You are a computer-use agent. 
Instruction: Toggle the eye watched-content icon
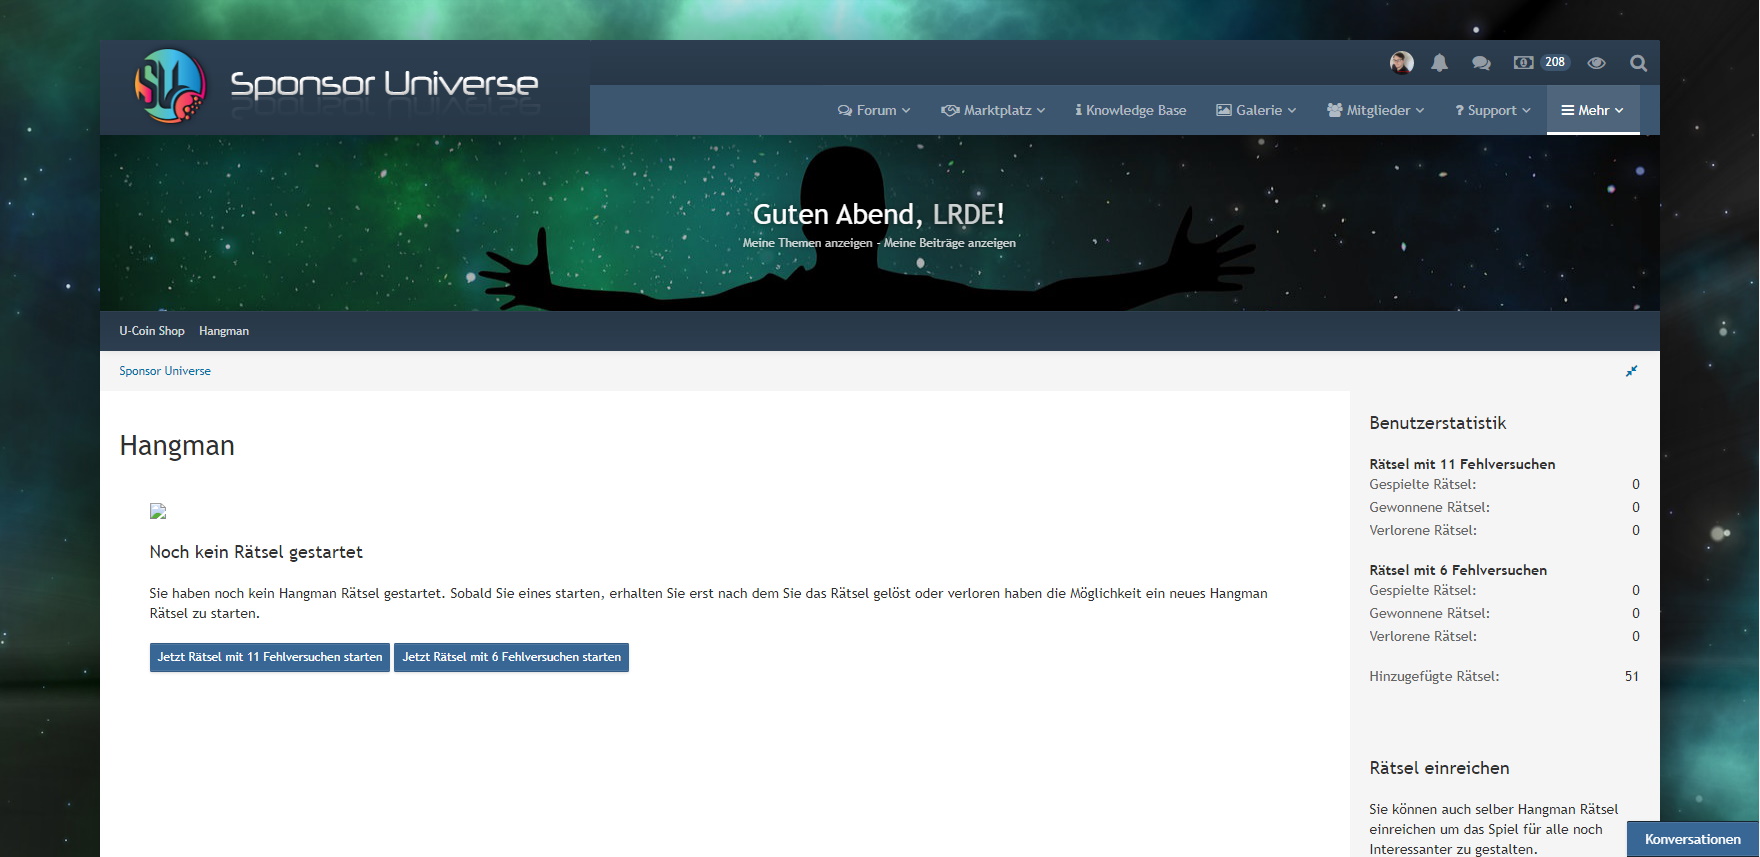click(x=1596, y=63)
